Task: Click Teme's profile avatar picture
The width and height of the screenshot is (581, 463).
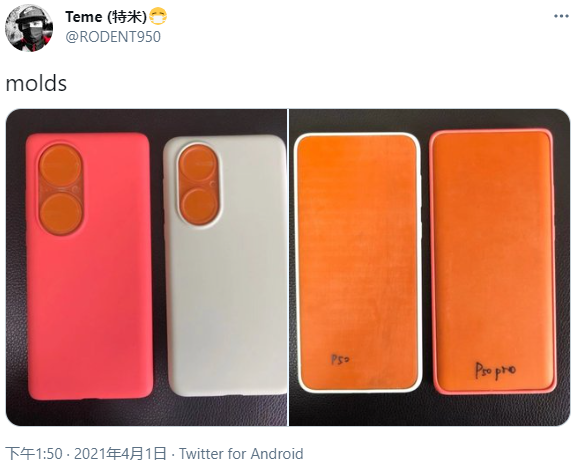Action: point(29,28)
